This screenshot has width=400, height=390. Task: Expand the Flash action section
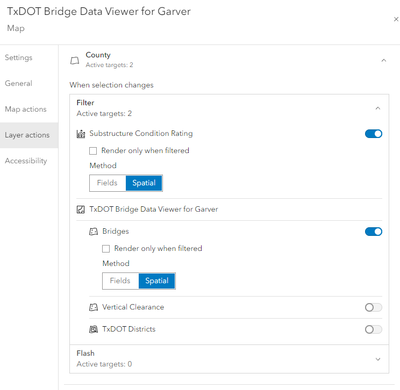[x=378, y=359]
